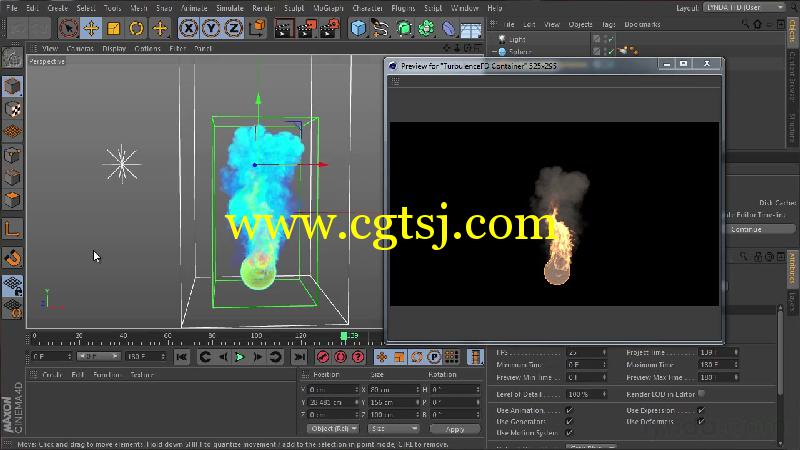Toggle Z axis lock
800x450 pixels.
[233, 28]
